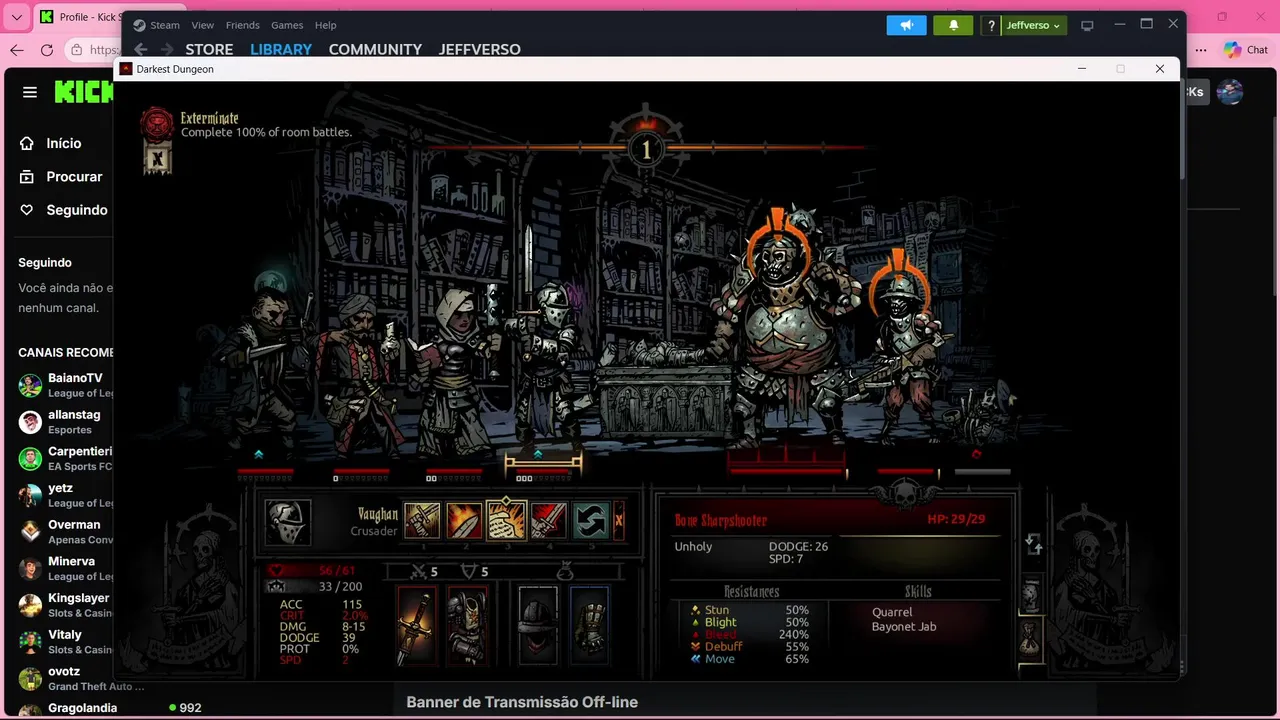Toggle the Kick hamburger sidebar menu
Image resolution: width=1280 pixels, height=720 pixels.
coord(30,92)
